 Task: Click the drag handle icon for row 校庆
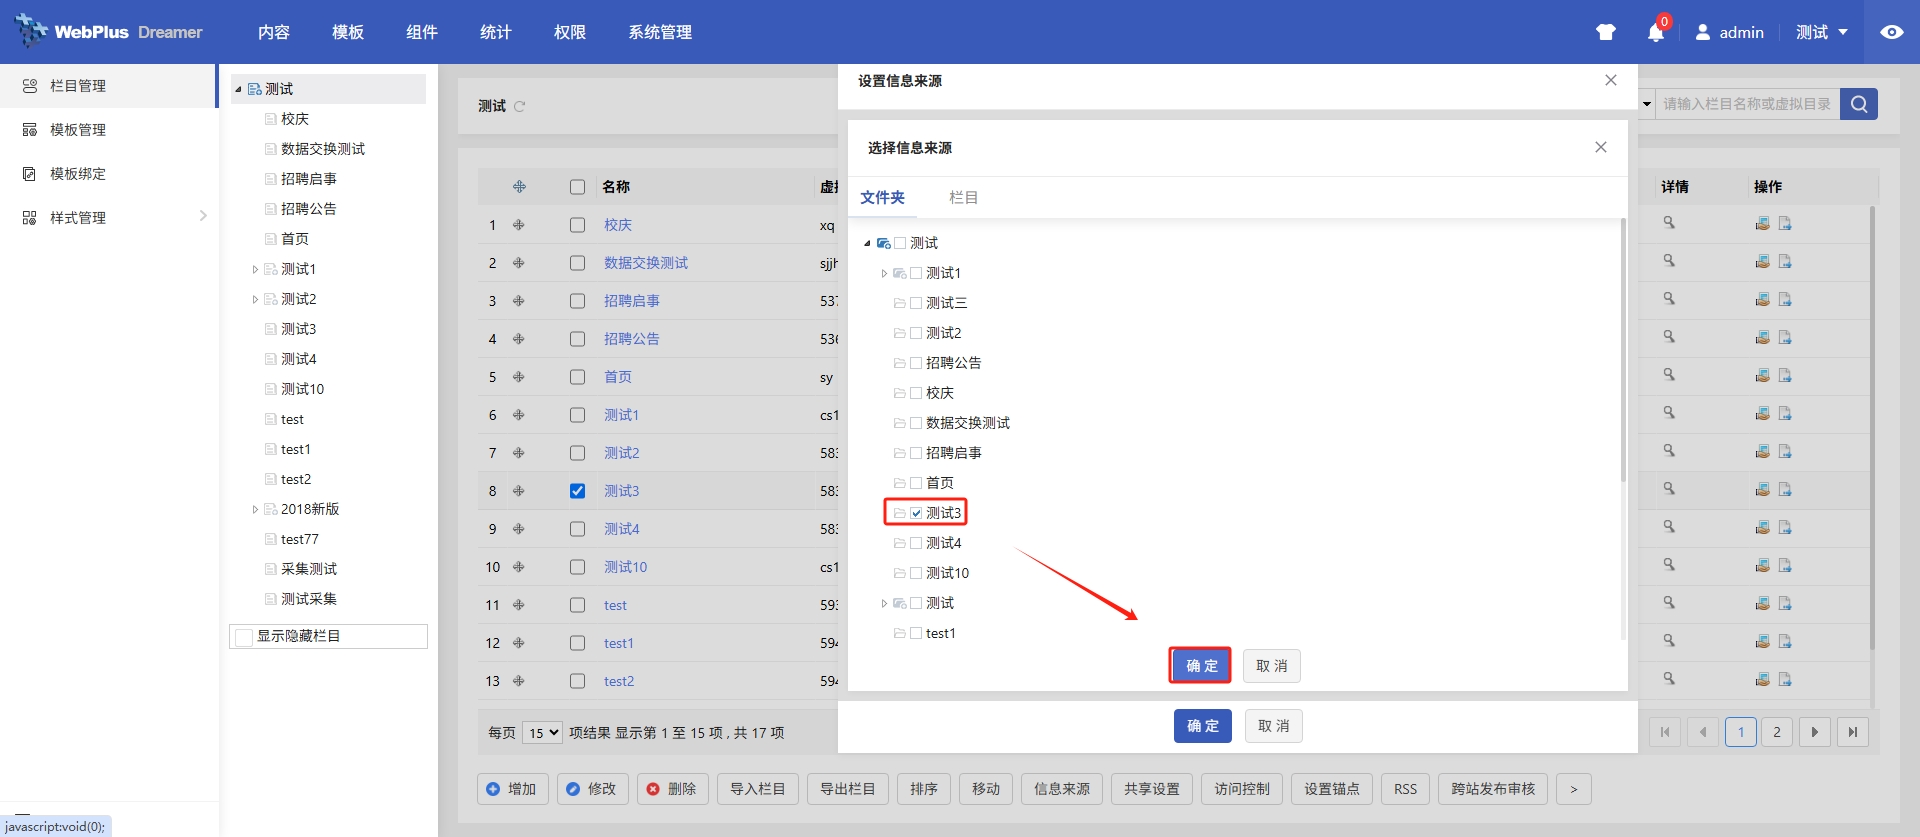(518, 225)
